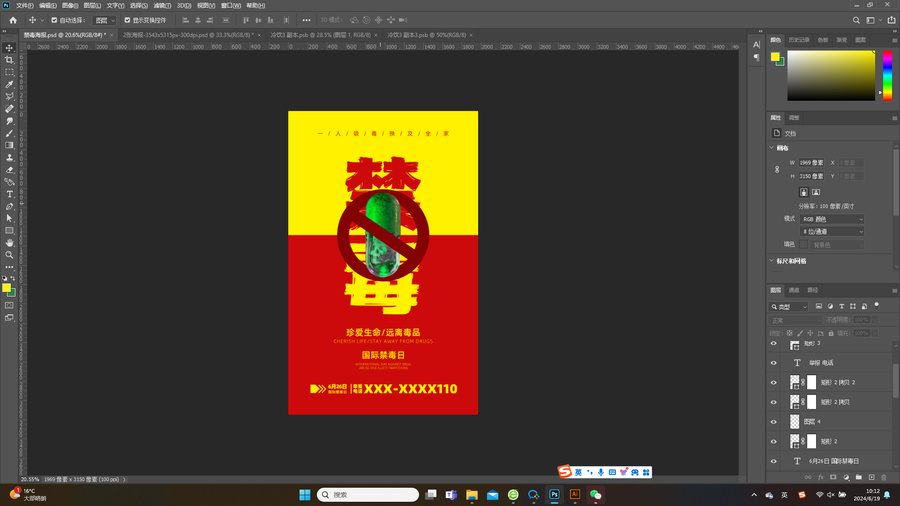Image resolution: width=900 pixels, height=506 pixels.
Task: Open the 类型 layer filter dropdown
Action: coord(789,307)
